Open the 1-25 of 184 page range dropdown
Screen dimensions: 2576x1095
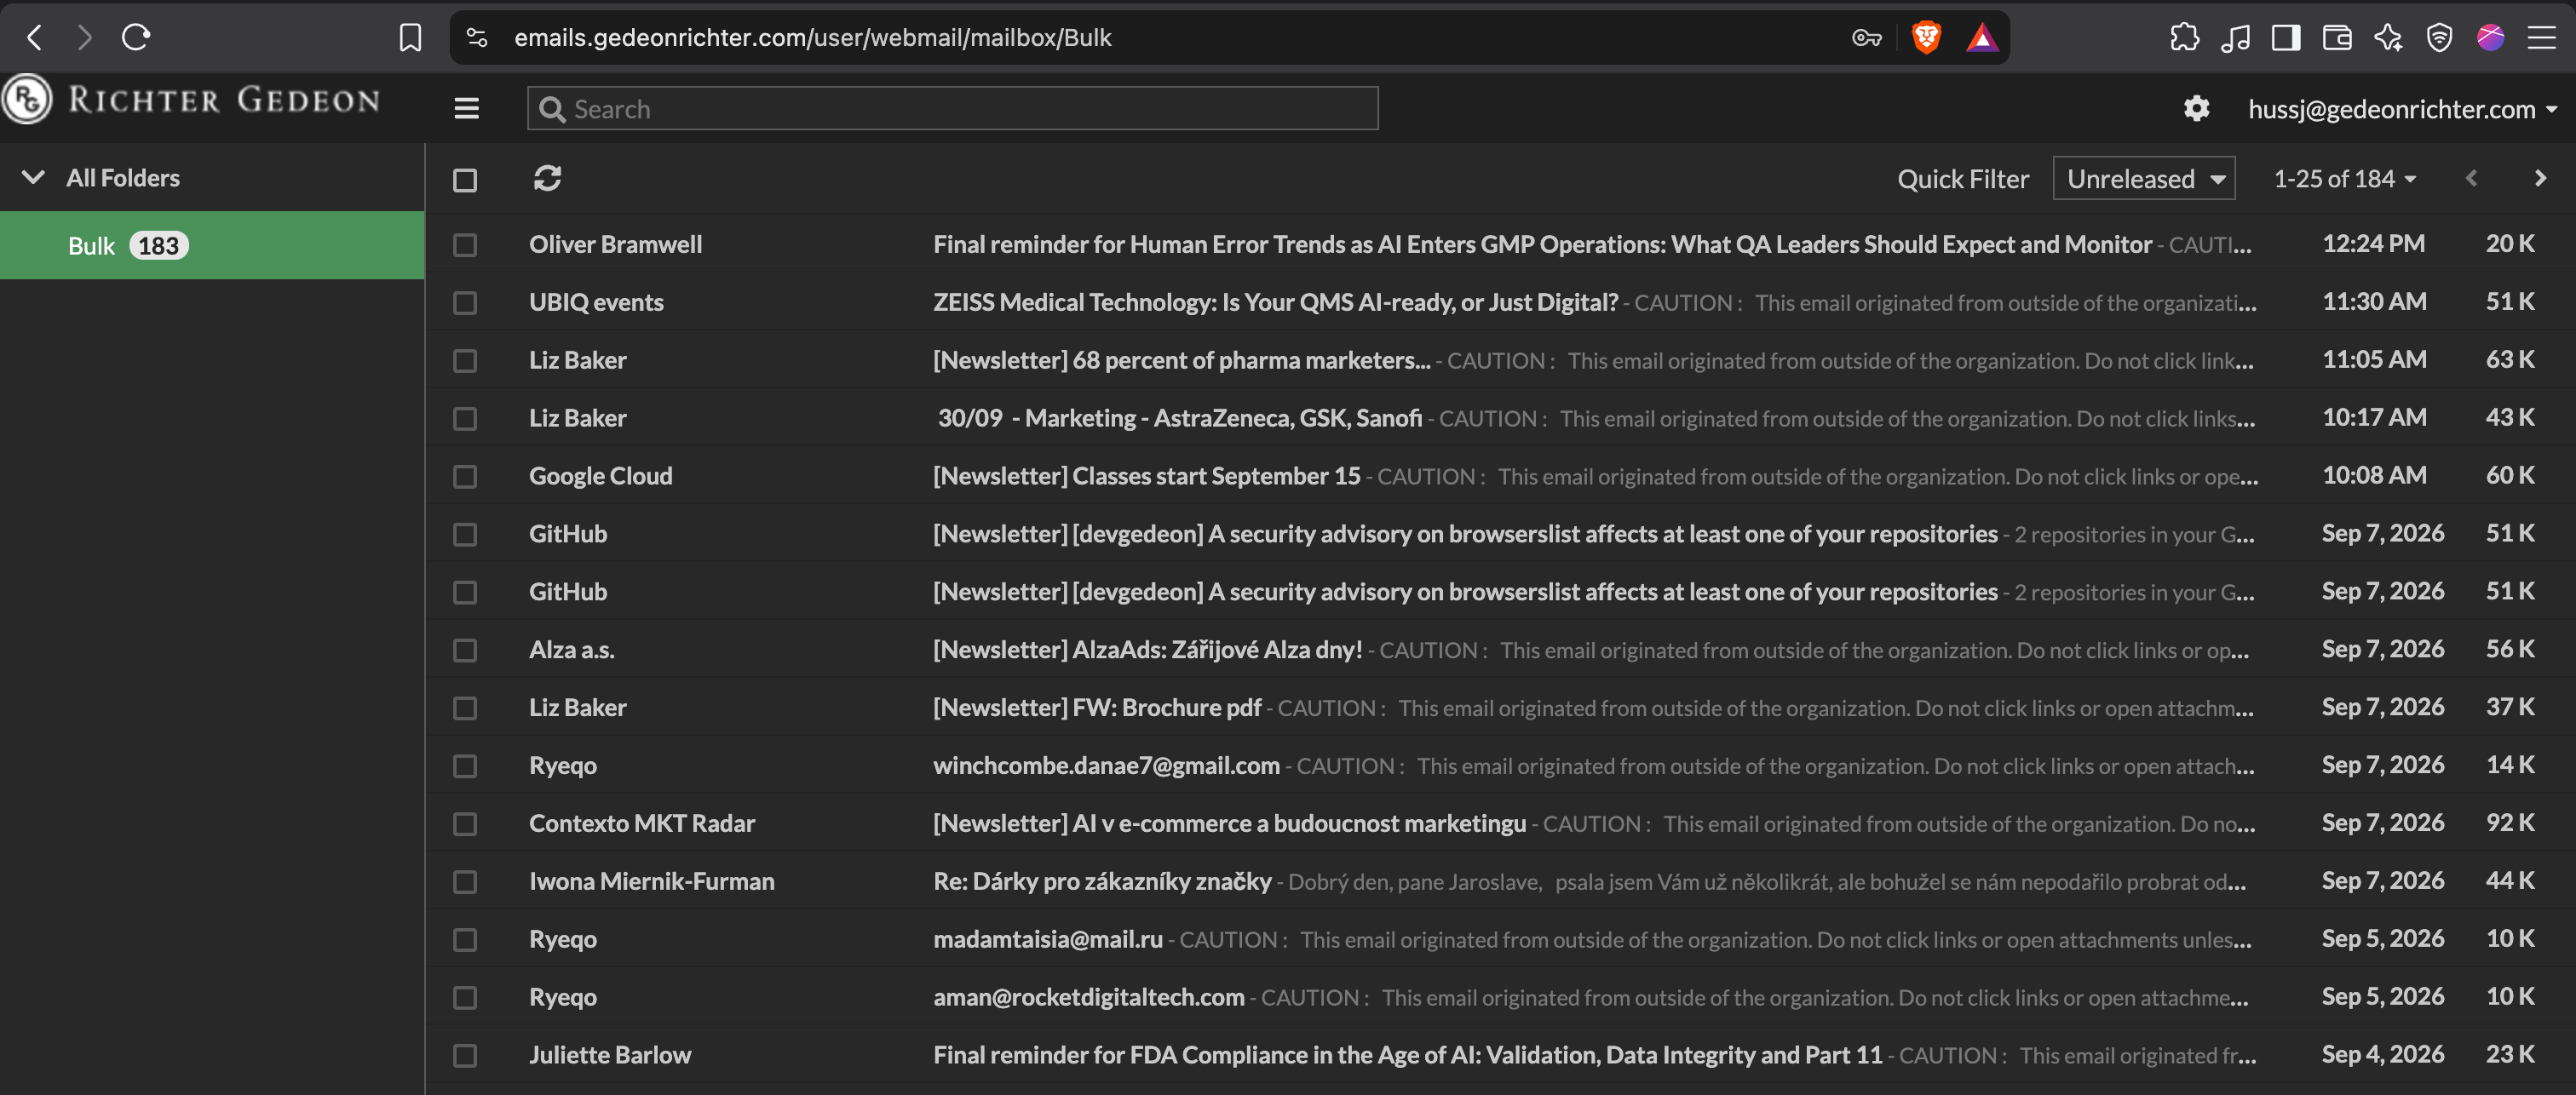2344,179
